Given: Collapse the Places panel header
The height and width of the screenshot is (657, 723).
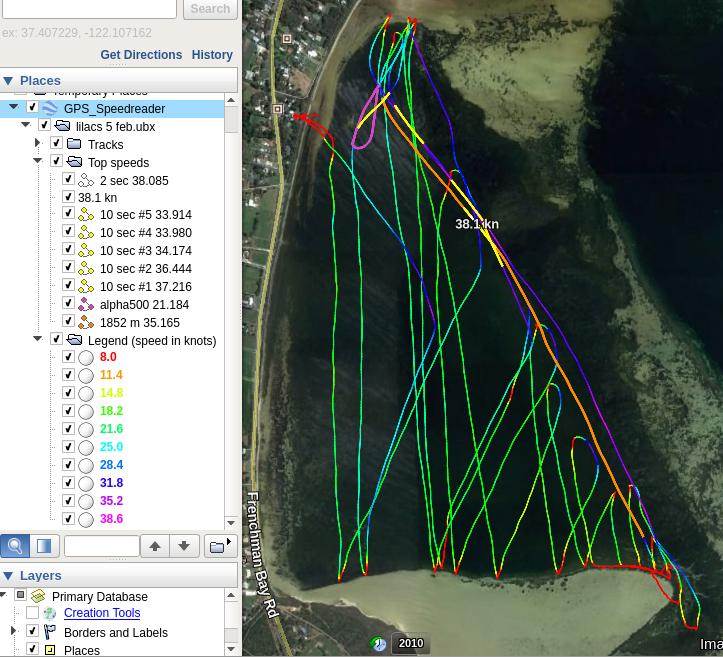Looking at the screenshot, I should coord(8,81).
